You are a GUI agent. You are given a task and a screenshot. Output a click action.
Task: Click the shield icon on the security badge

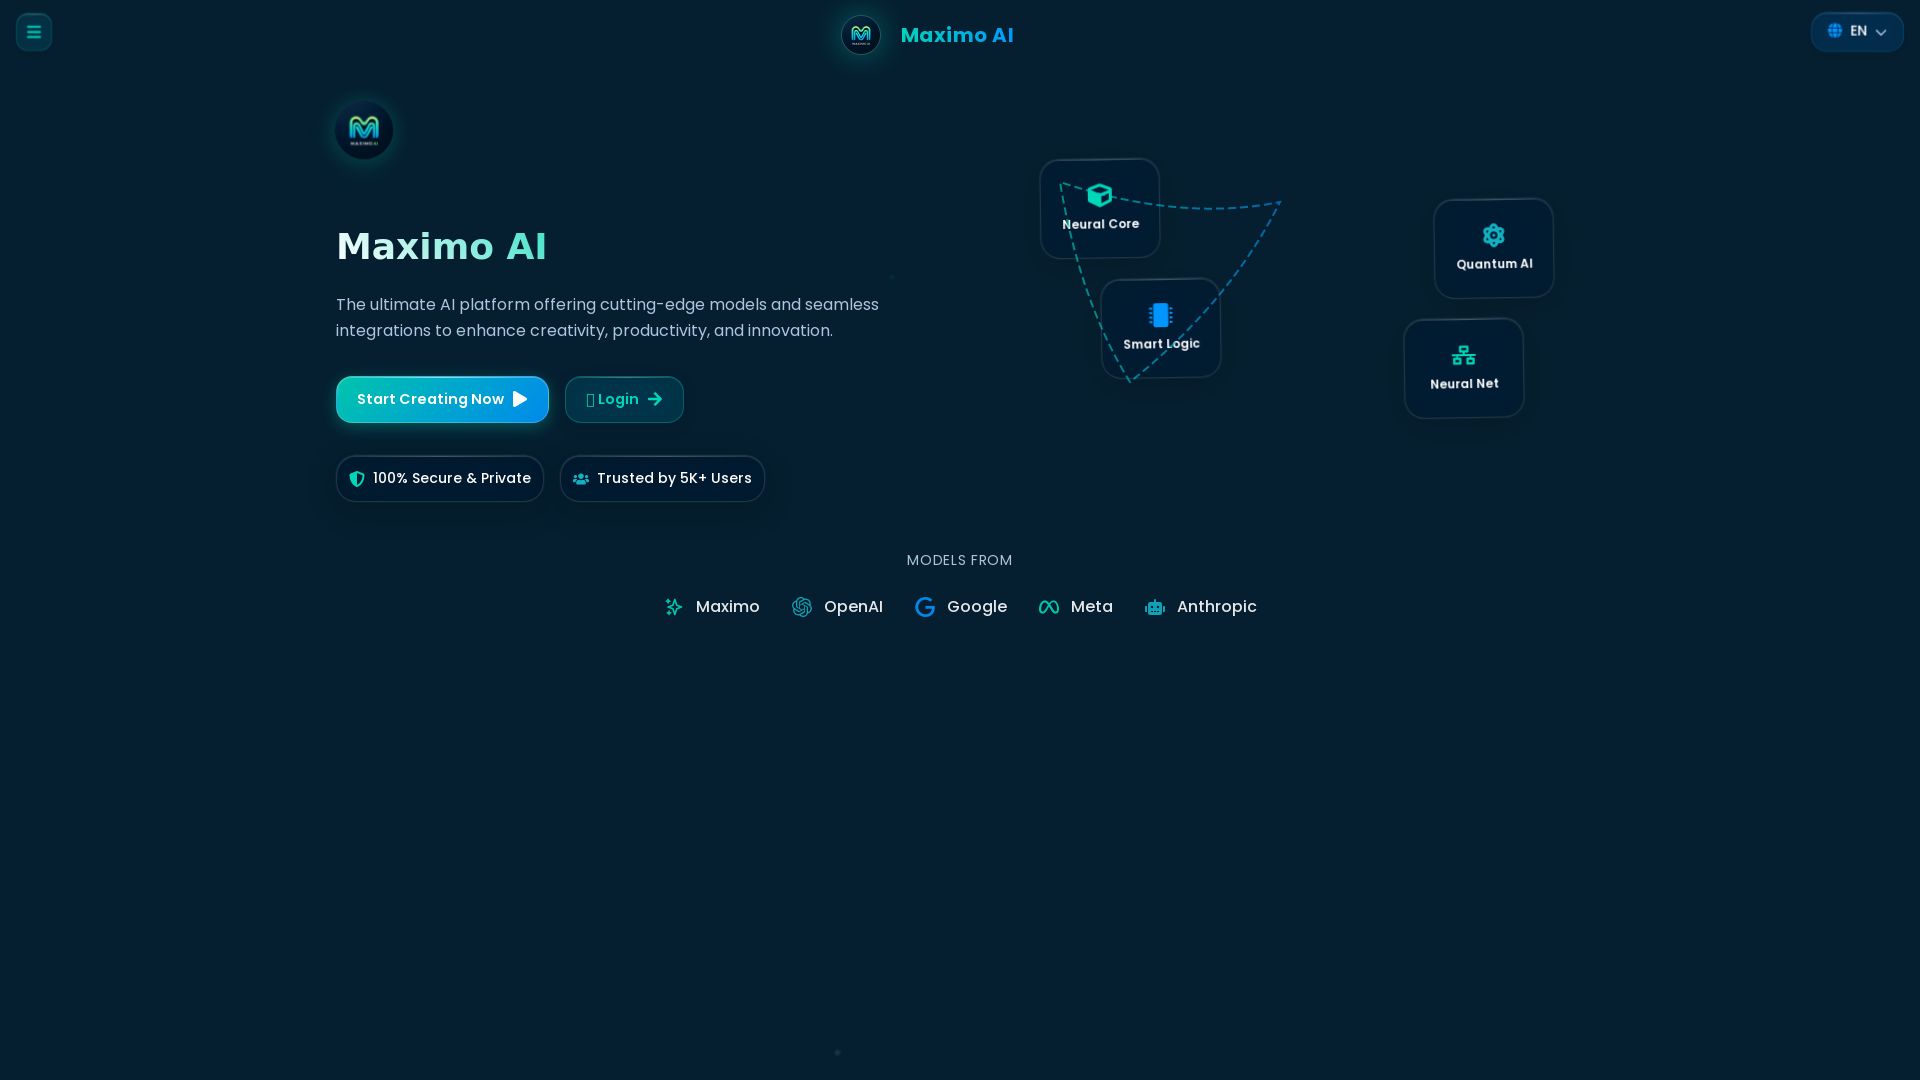357,478
